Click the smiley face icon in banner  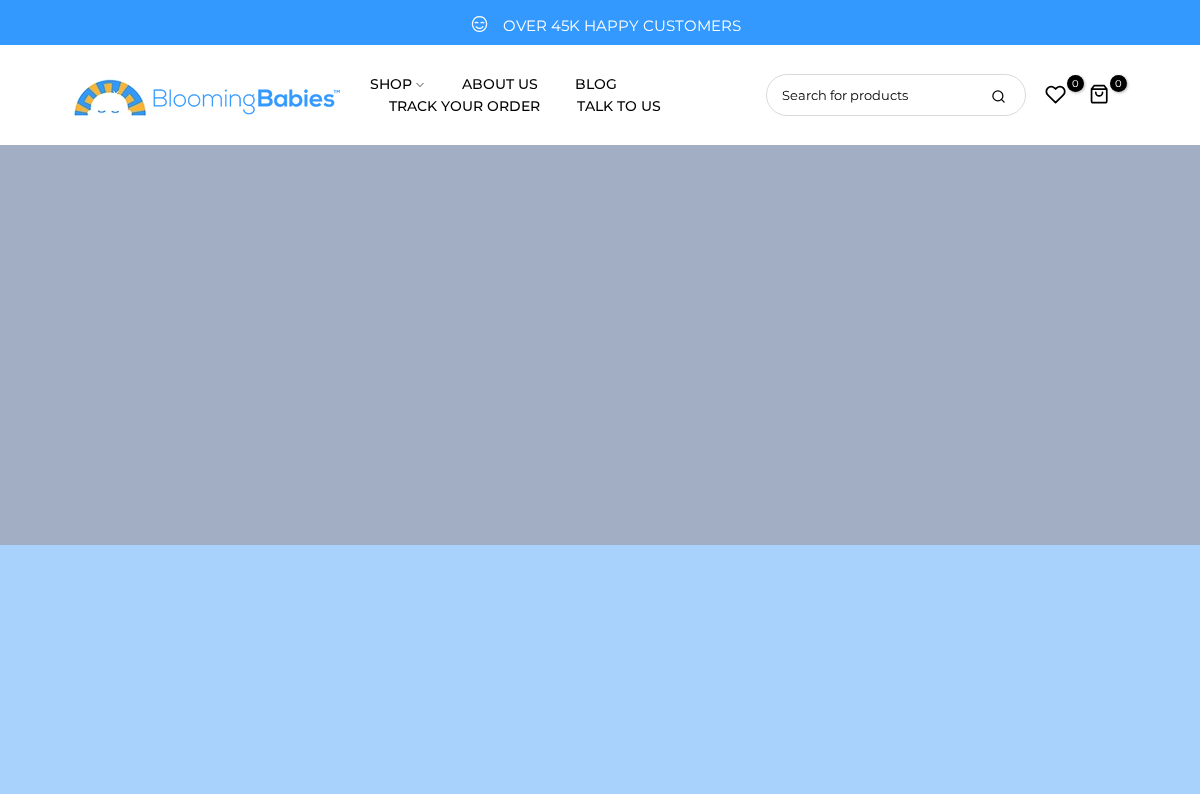[x=478, y=22]
